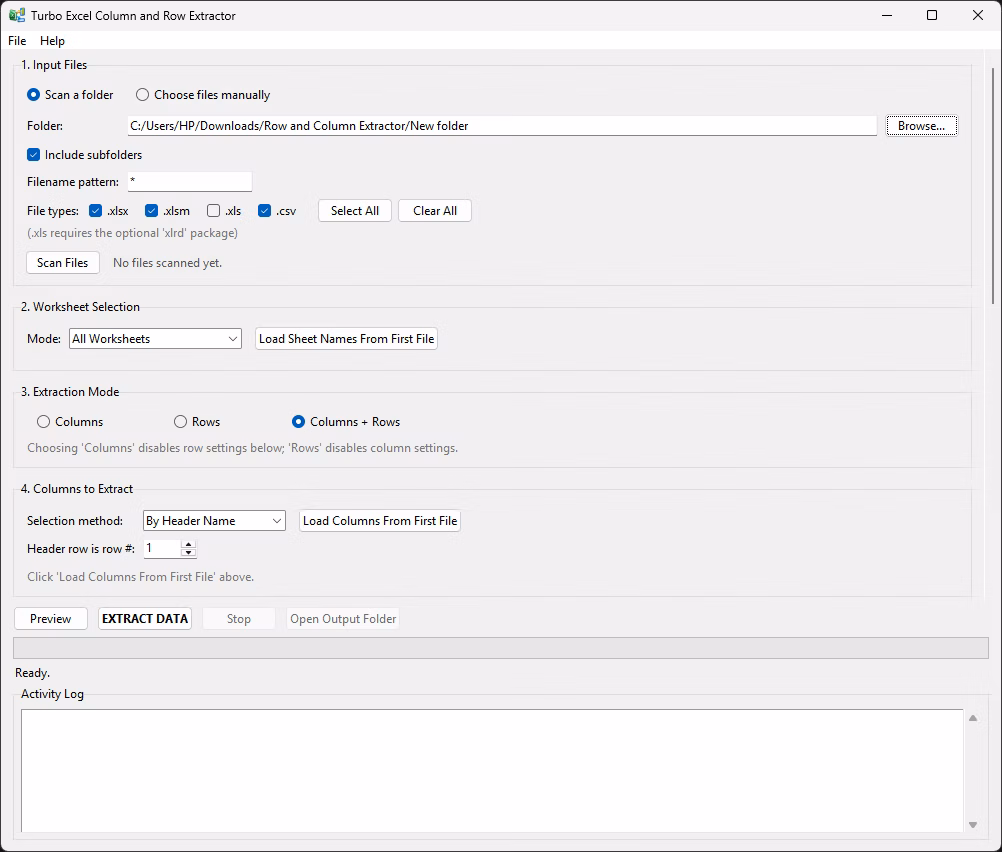1002x852 pixels.
Task: Click the Clear All file types button
Action: point(435,211)
